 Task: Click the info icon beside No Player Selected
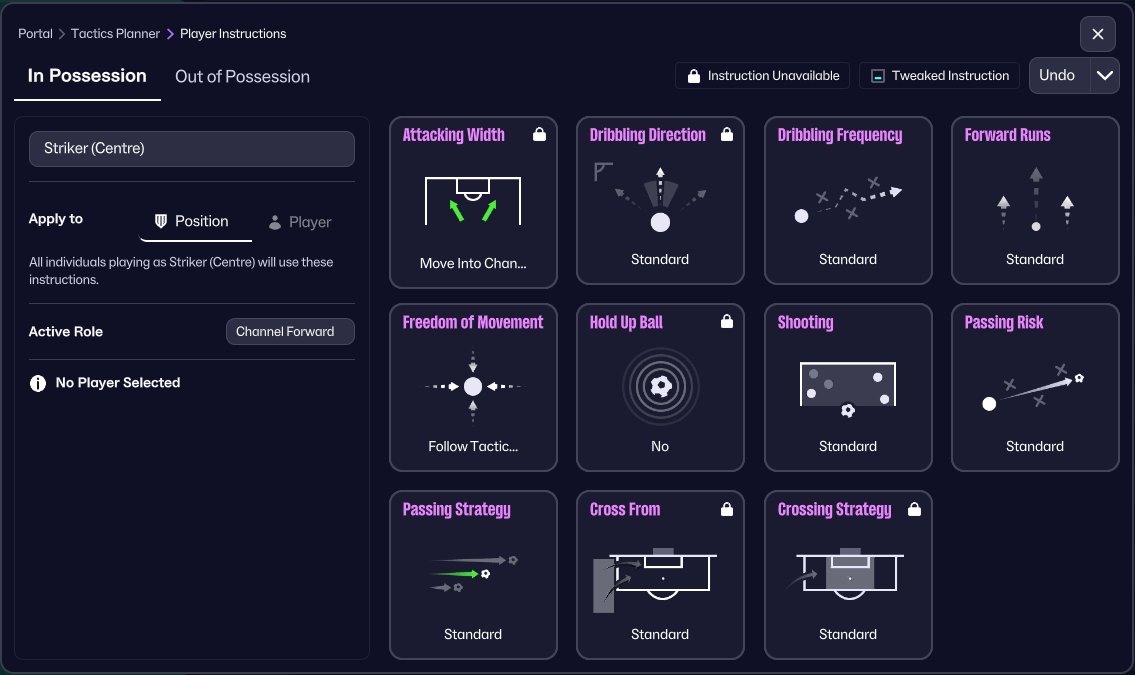pos(38,383)
